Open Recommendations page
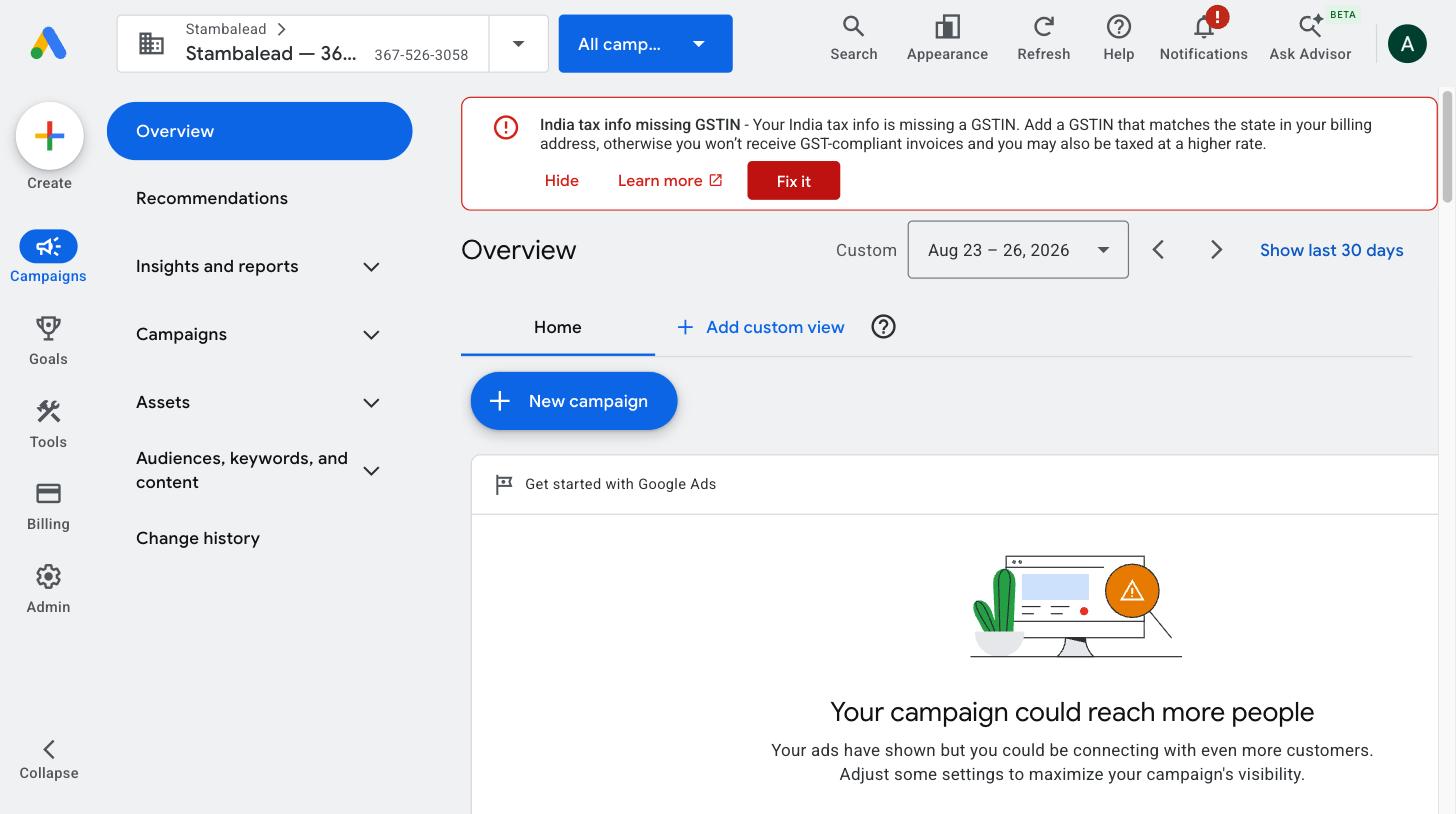 coord(212,198)
